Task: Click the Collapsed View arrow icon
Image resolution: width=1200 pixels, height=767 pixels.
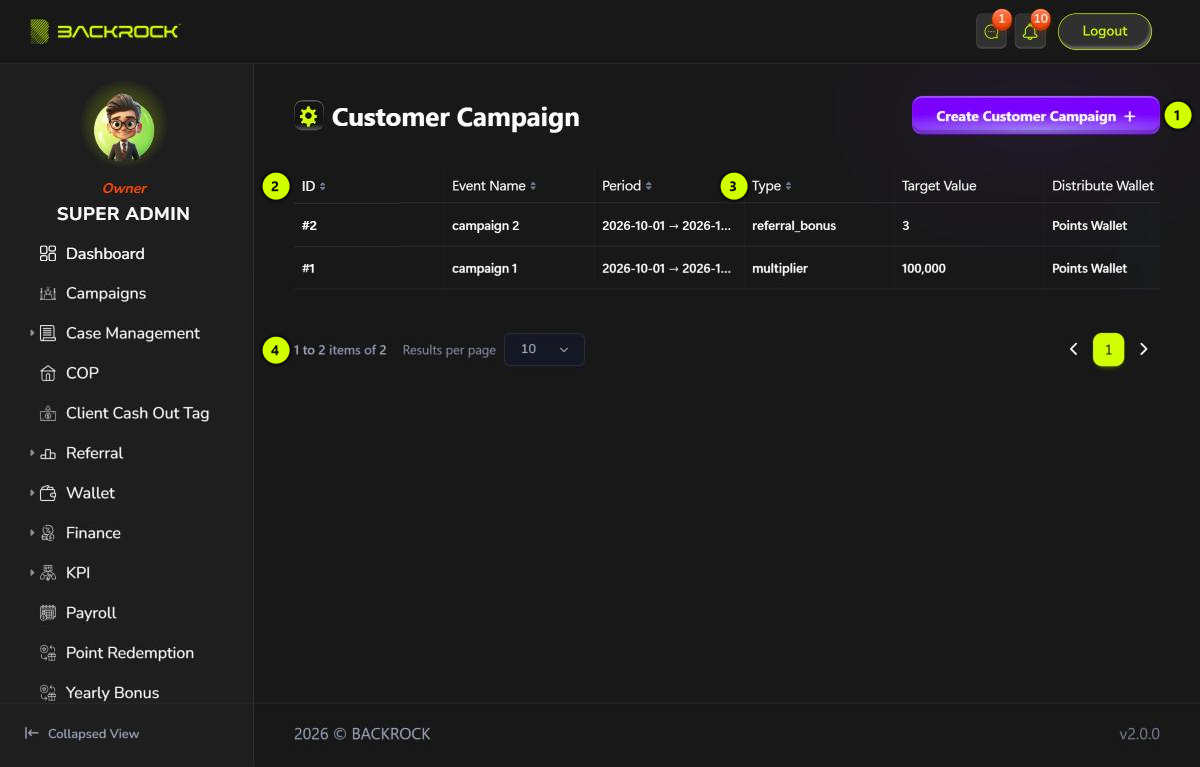Action: coord(32,733)
